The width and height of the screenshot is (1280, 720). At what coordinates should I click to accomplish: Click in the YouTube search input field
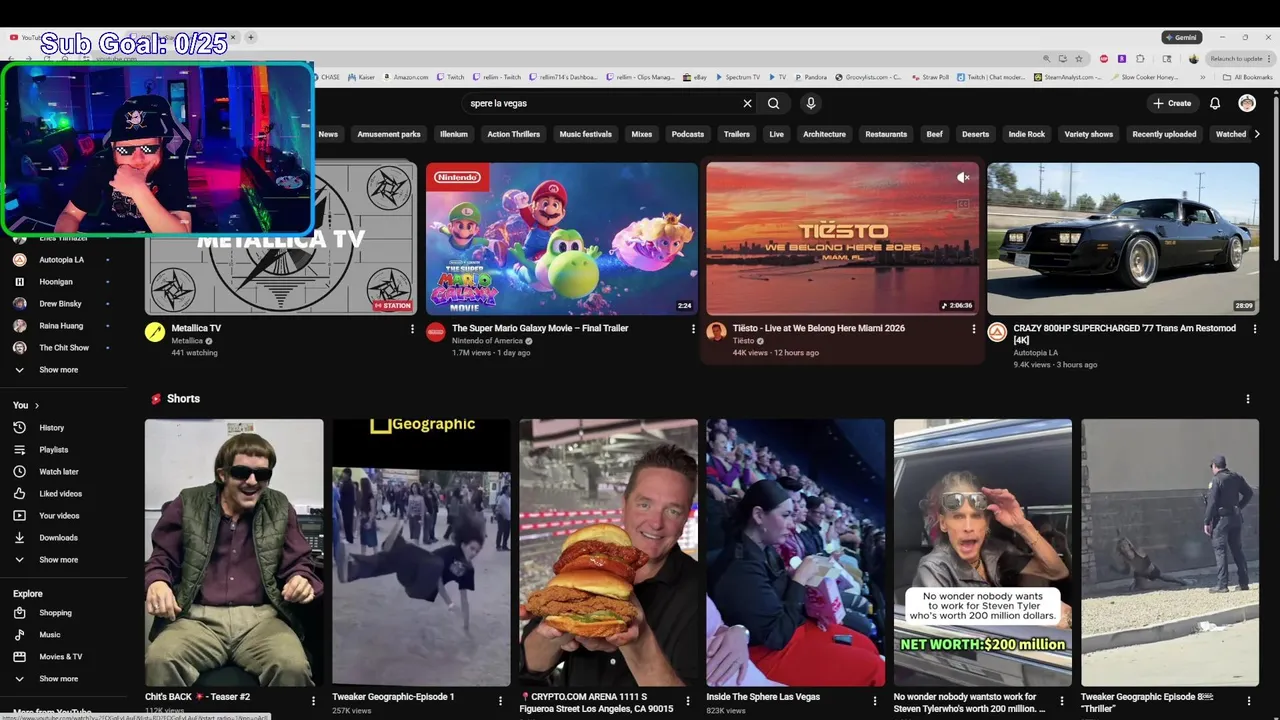[x=600, y=103]
